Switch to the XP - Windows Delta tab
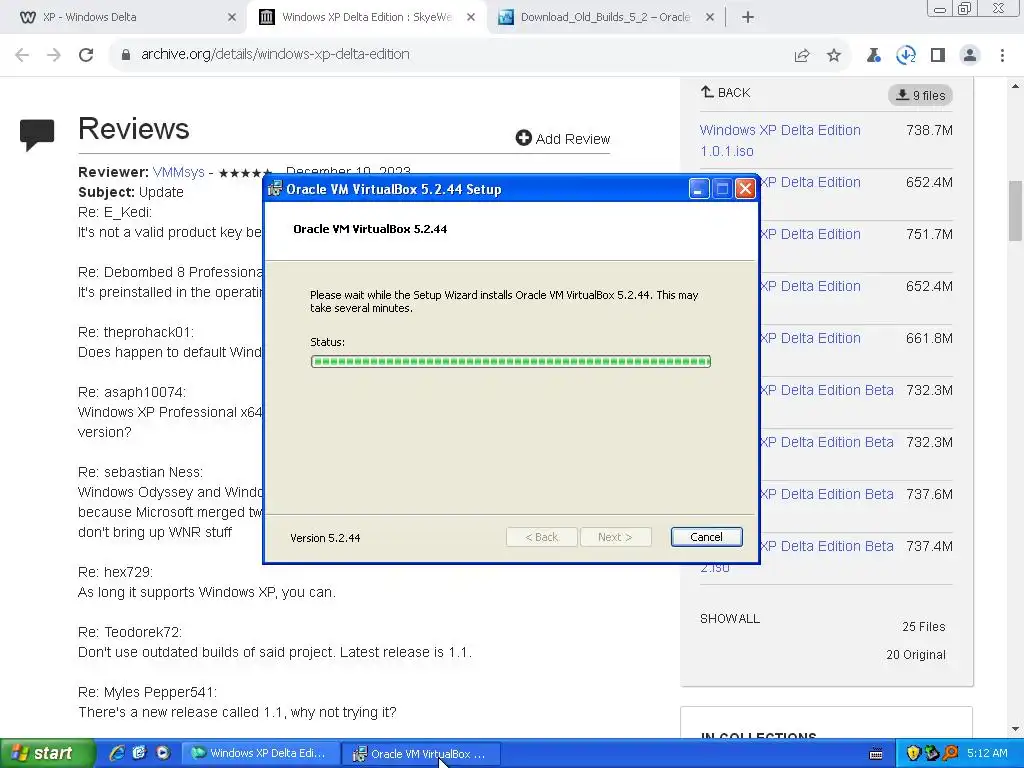The height and width of the screenshot is (768, 1024). point(124,18)
